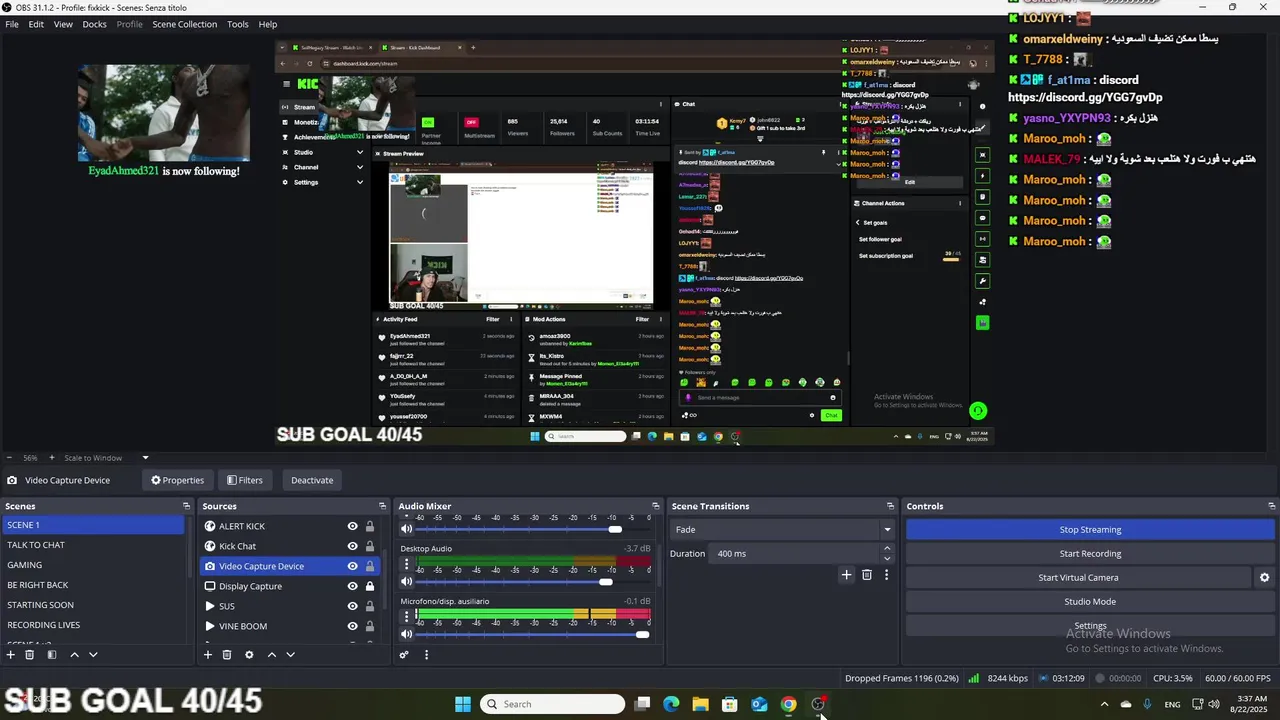Hide the Display Capture source

(x=352, y=586)
